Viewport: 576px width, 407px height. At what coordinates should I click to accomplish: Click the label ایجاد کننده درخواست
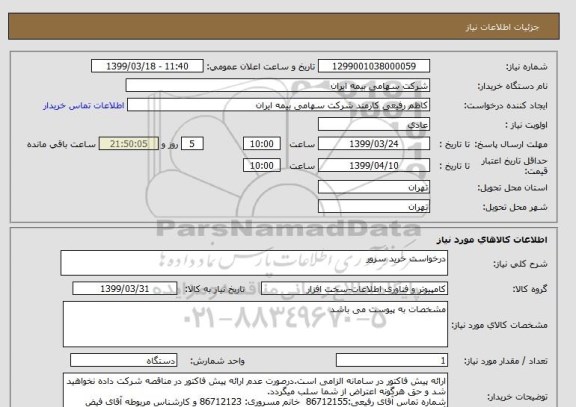(506, 106)
